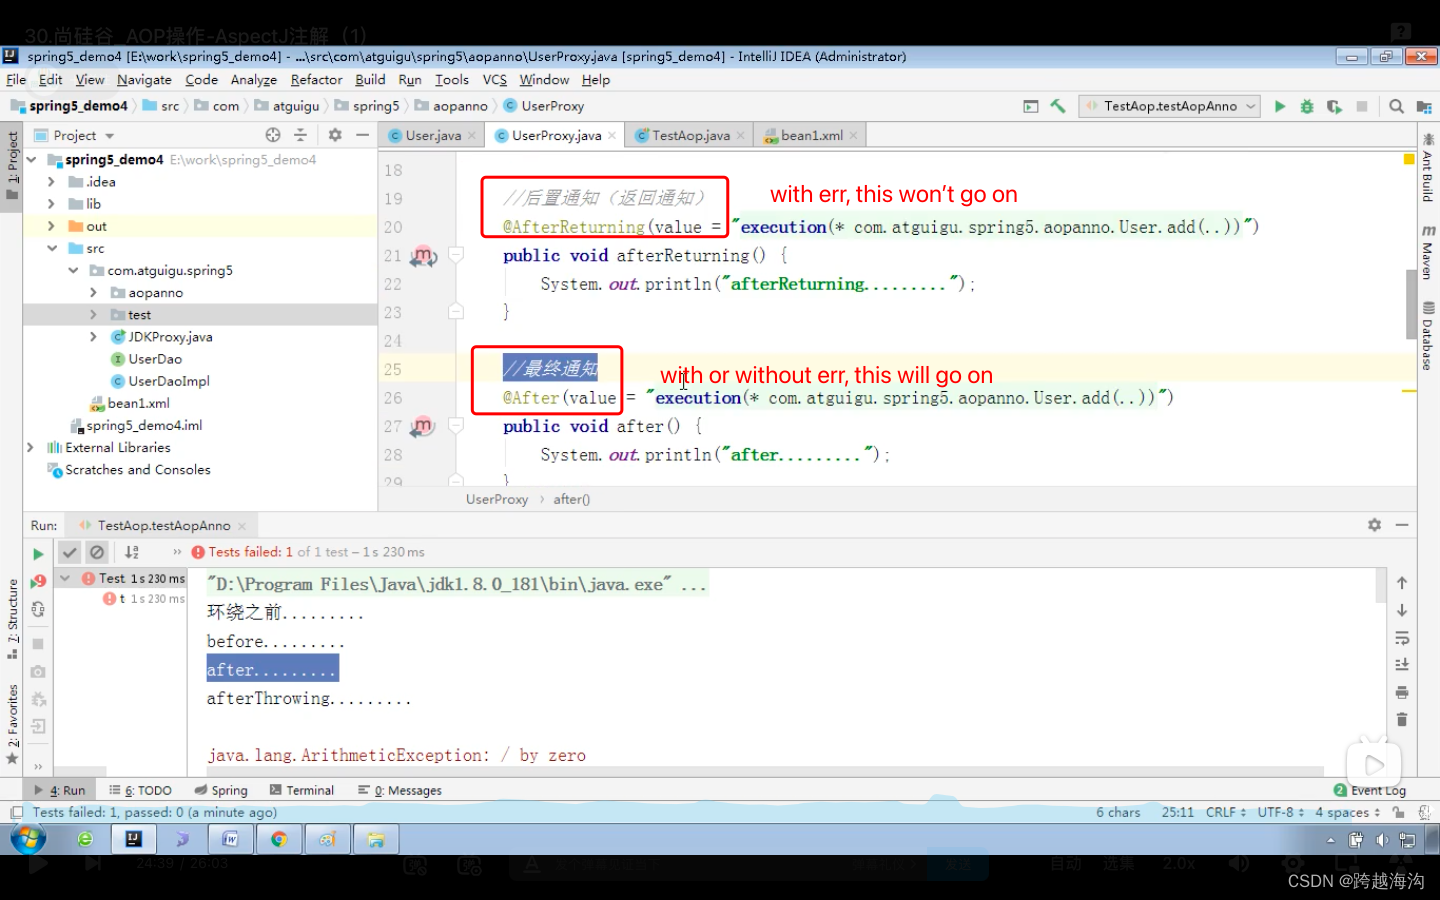Viewport: 1440px width, 900px height.
Task: Jump up the stack trace arrow
Action: click(1402, 583)
